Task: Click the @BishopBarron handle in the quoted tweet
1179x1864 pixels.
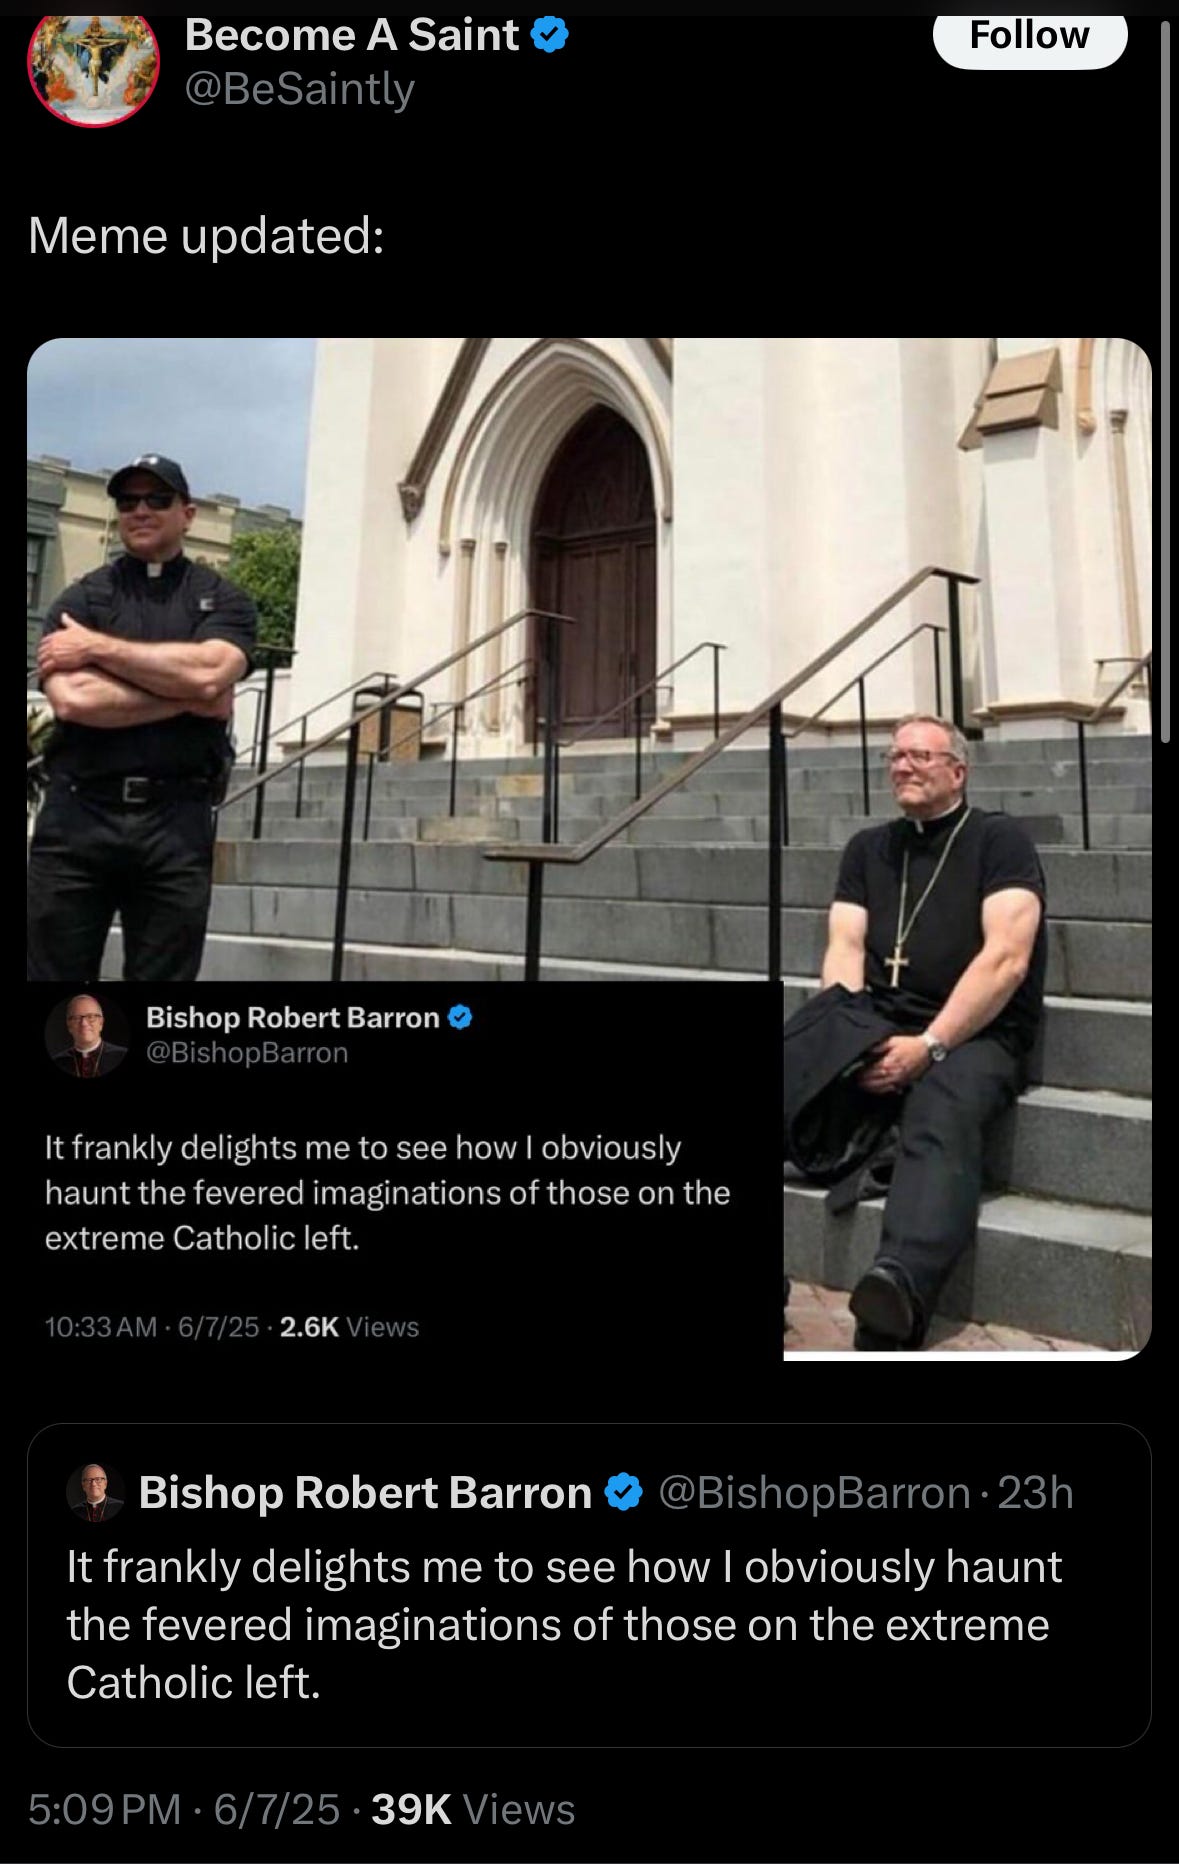Action: click(x=814, y=1493)
